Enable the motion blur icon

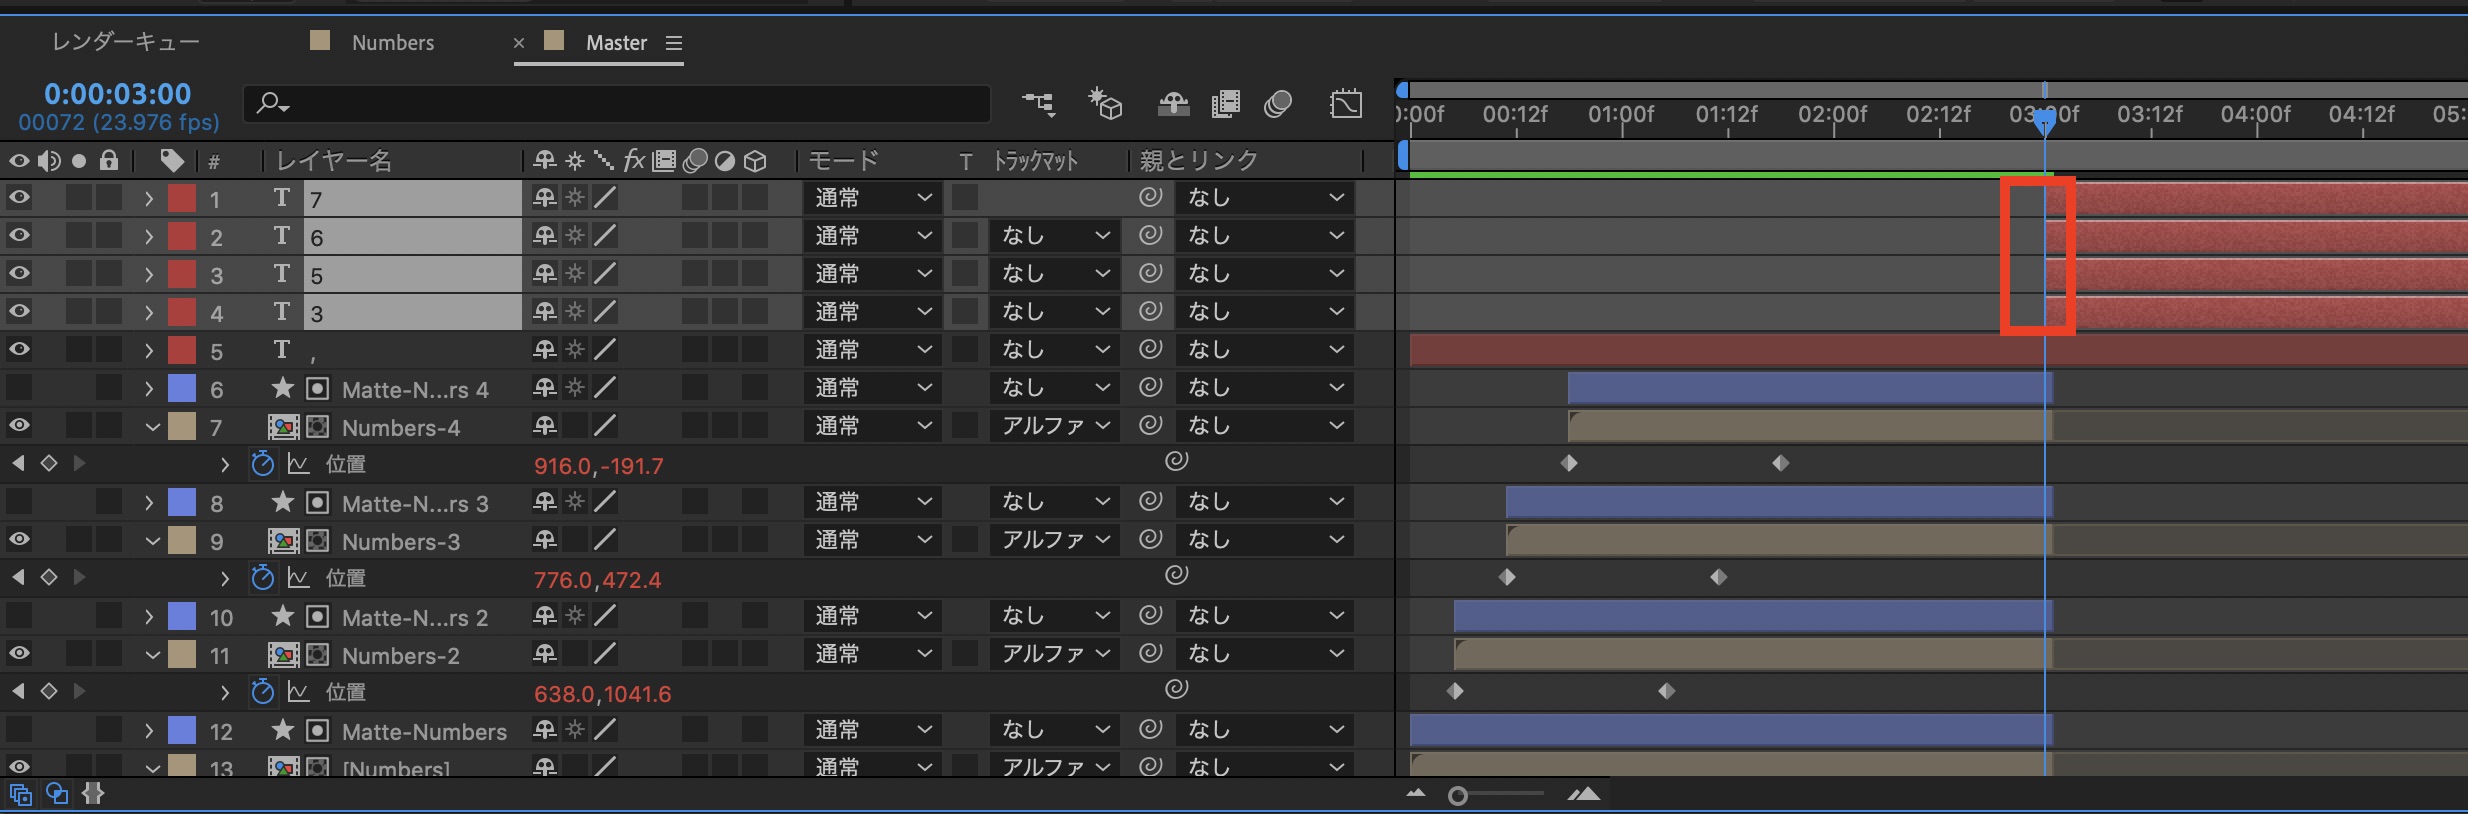click(1278, 103)
